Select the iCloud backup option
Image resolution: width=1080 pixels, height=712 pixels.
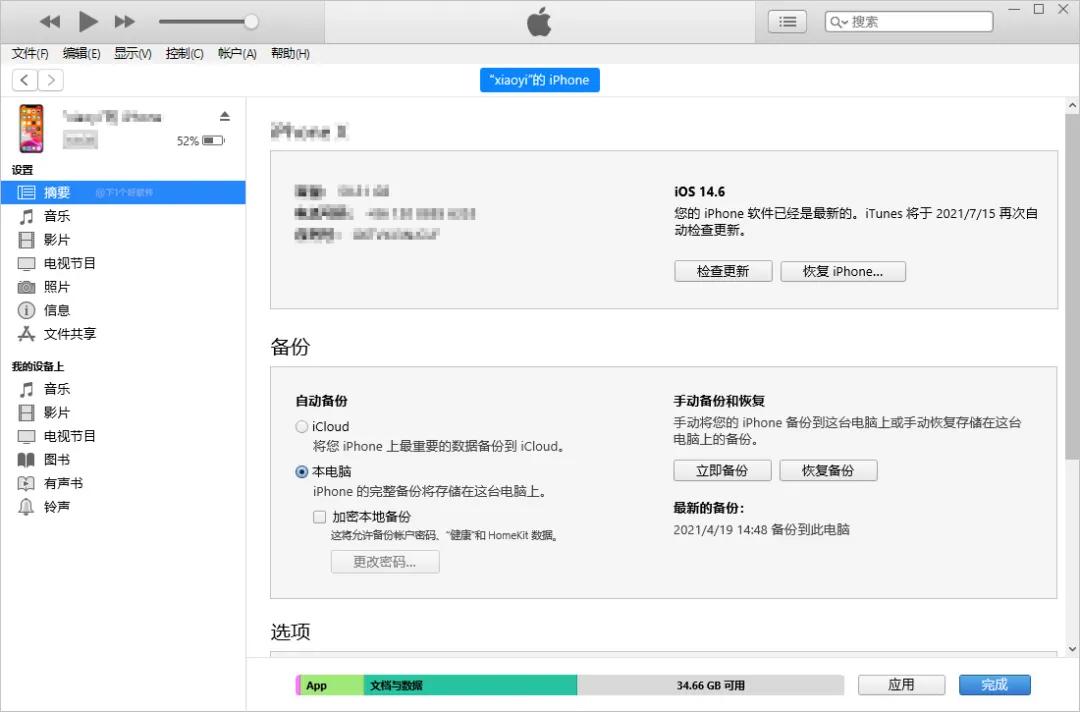(301, 426)
